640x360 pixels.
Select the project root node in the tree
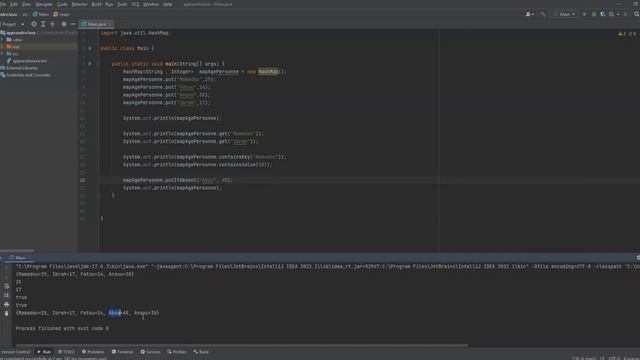[21, 33]
